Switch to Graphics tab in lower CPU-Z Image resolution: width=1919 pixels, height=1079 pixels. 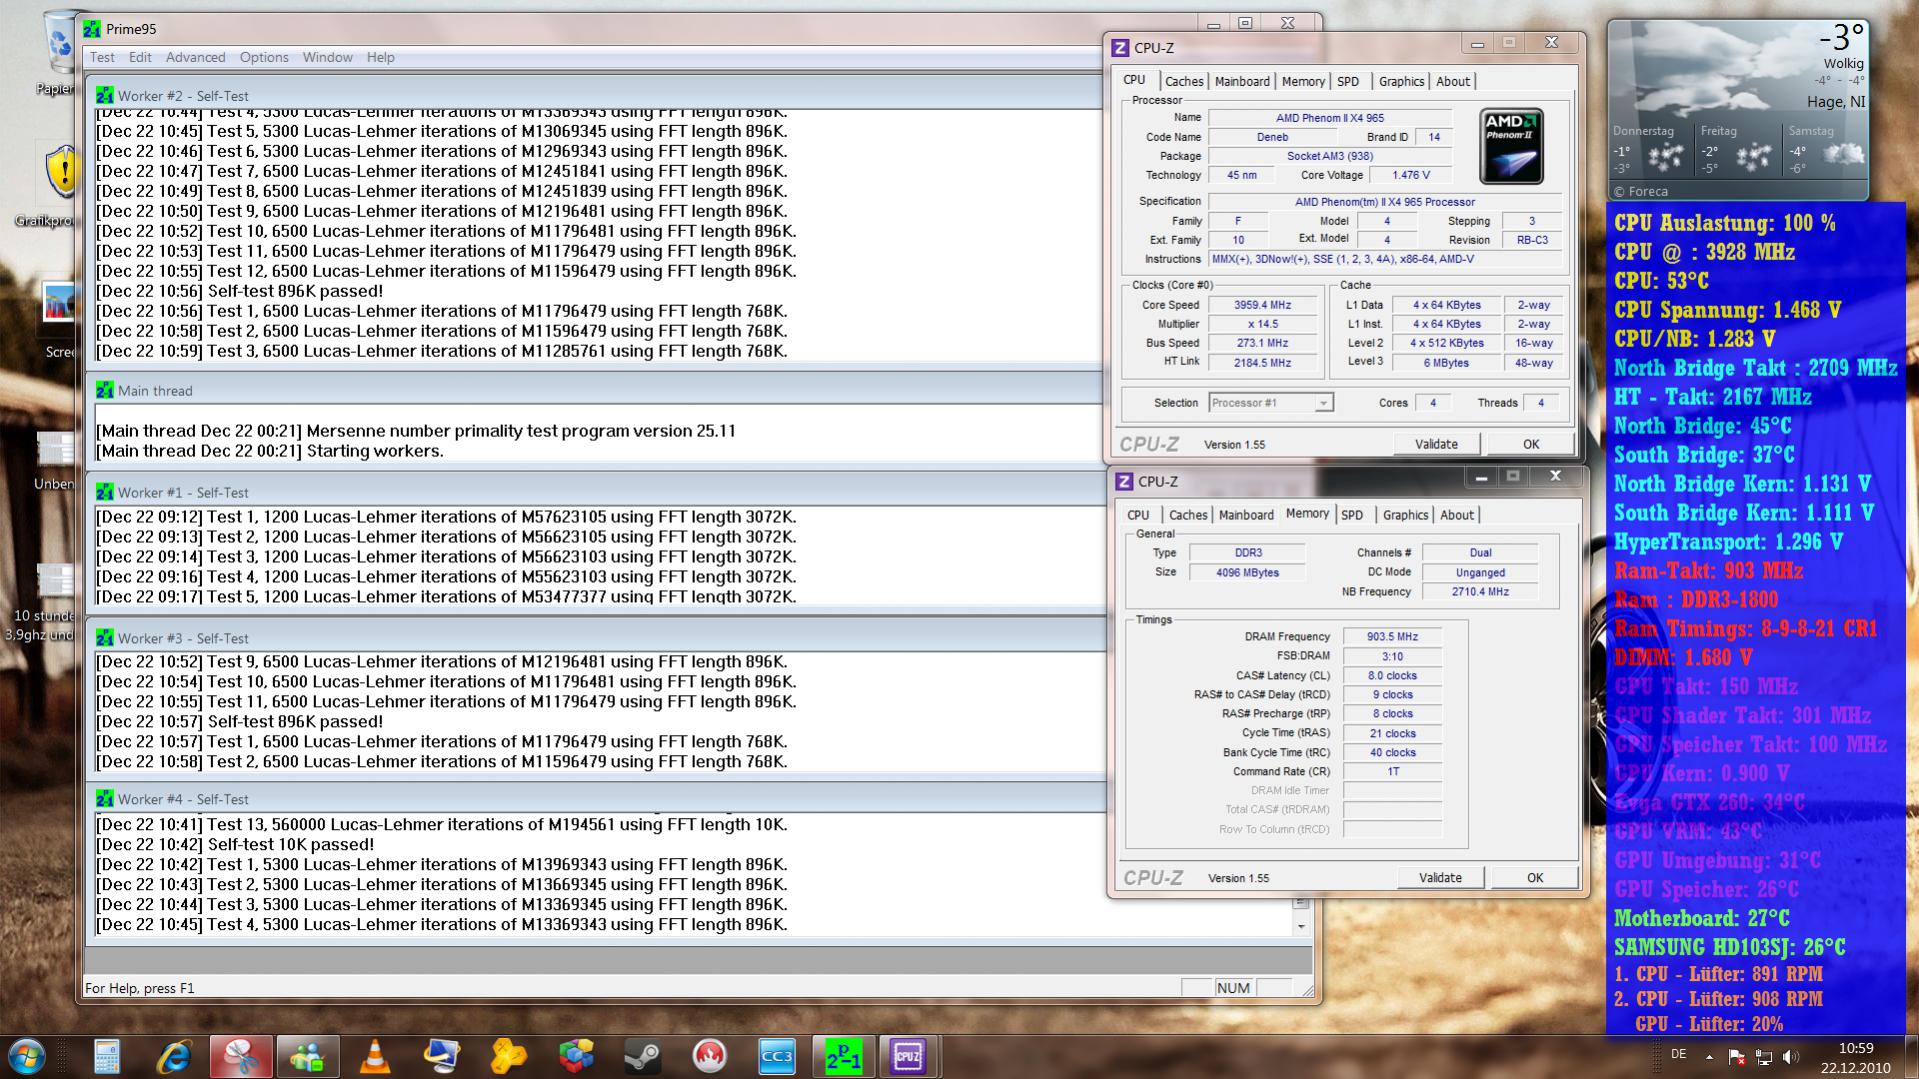pyautogui.click(x=1405, y=515)
